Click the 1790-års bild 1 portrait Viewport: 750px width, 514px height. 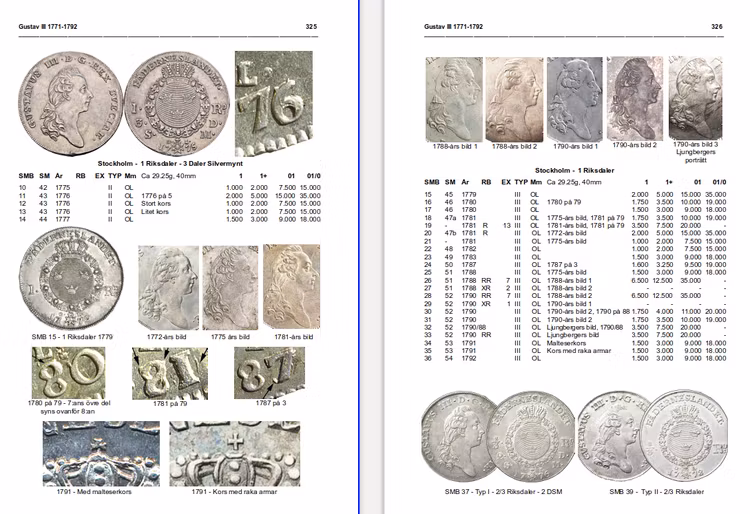click(577, 98)
